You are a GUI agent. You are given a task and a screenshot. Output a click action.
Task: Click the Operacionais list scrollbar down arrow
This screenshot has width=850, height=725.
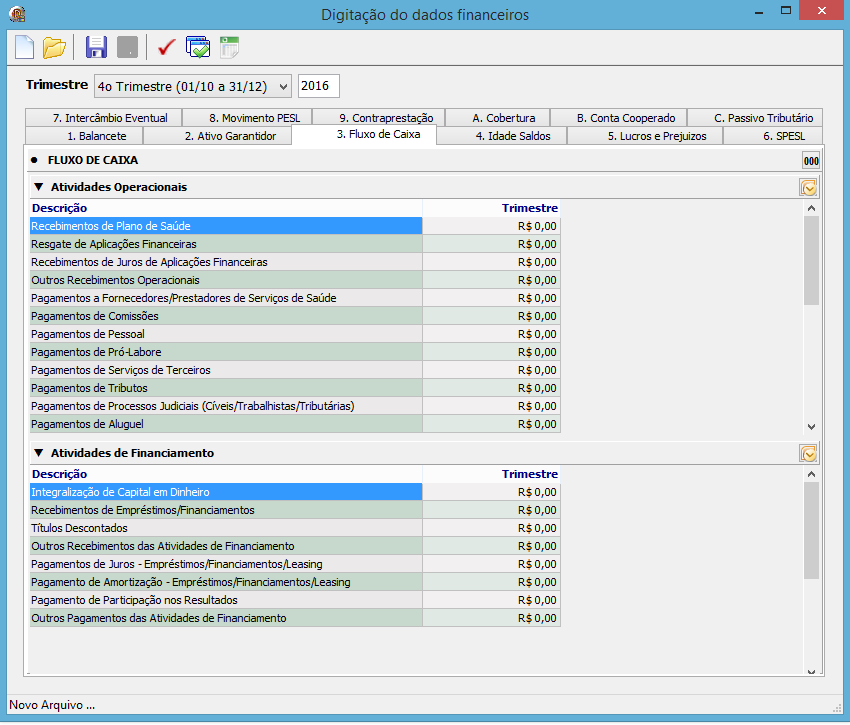(x=811, y=427)
